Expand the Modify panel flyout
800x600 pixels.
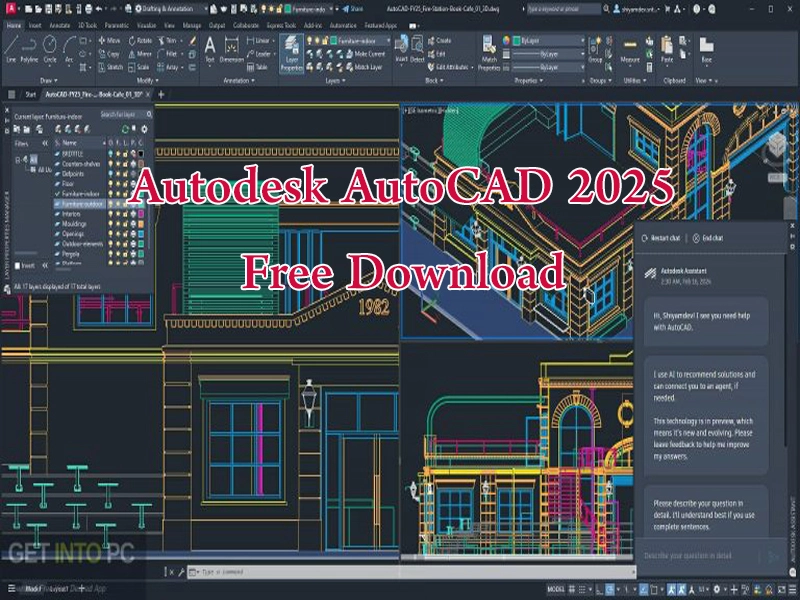point(147,81)
